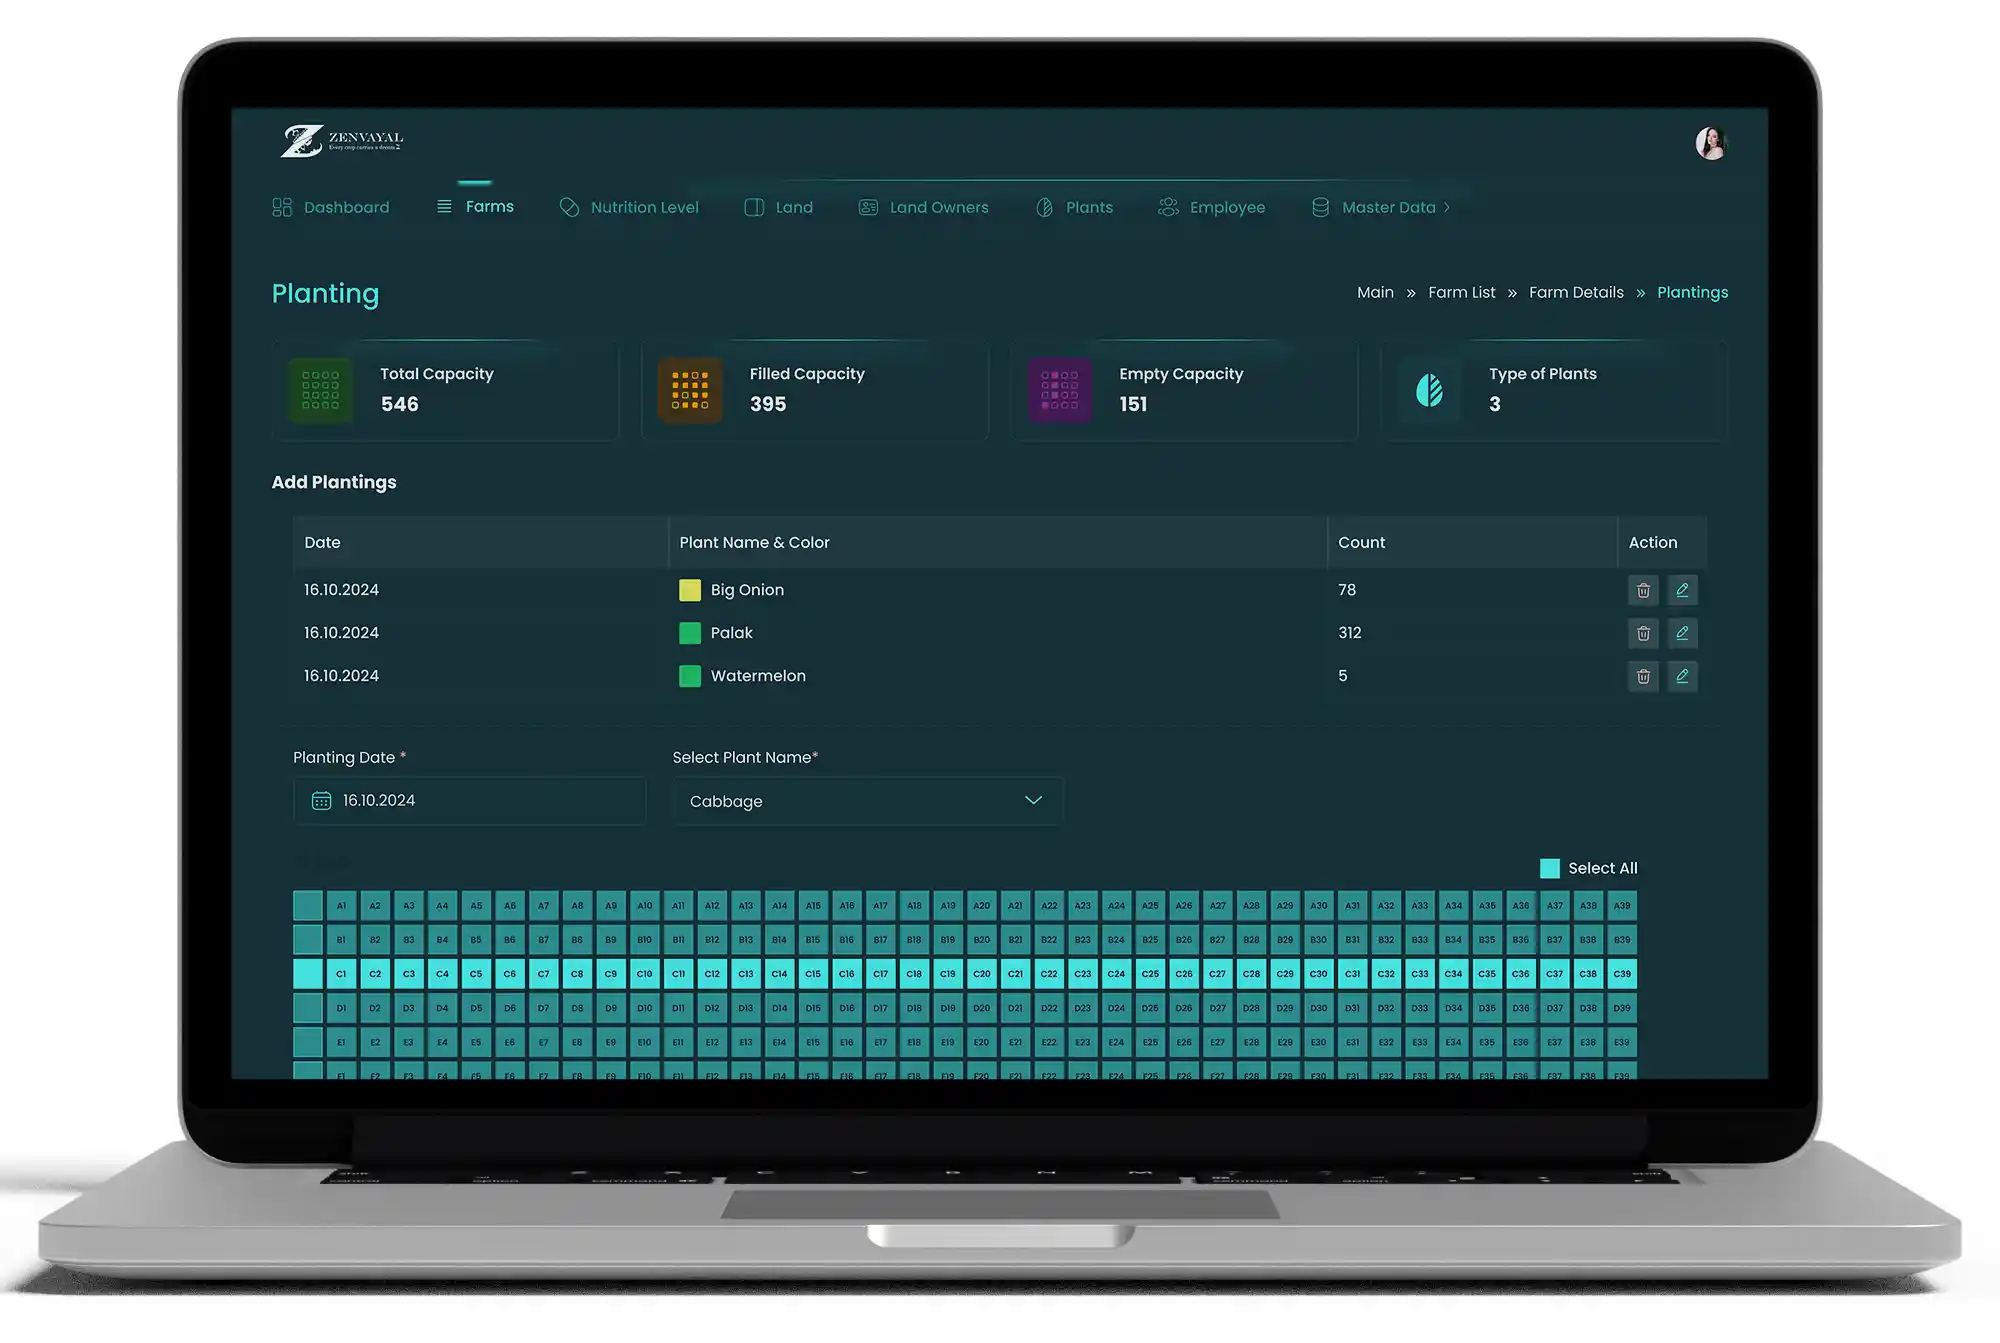Screen dimensions: 2000x1343
Task: Go to the Dashboard tab
Action: point(331,207)
